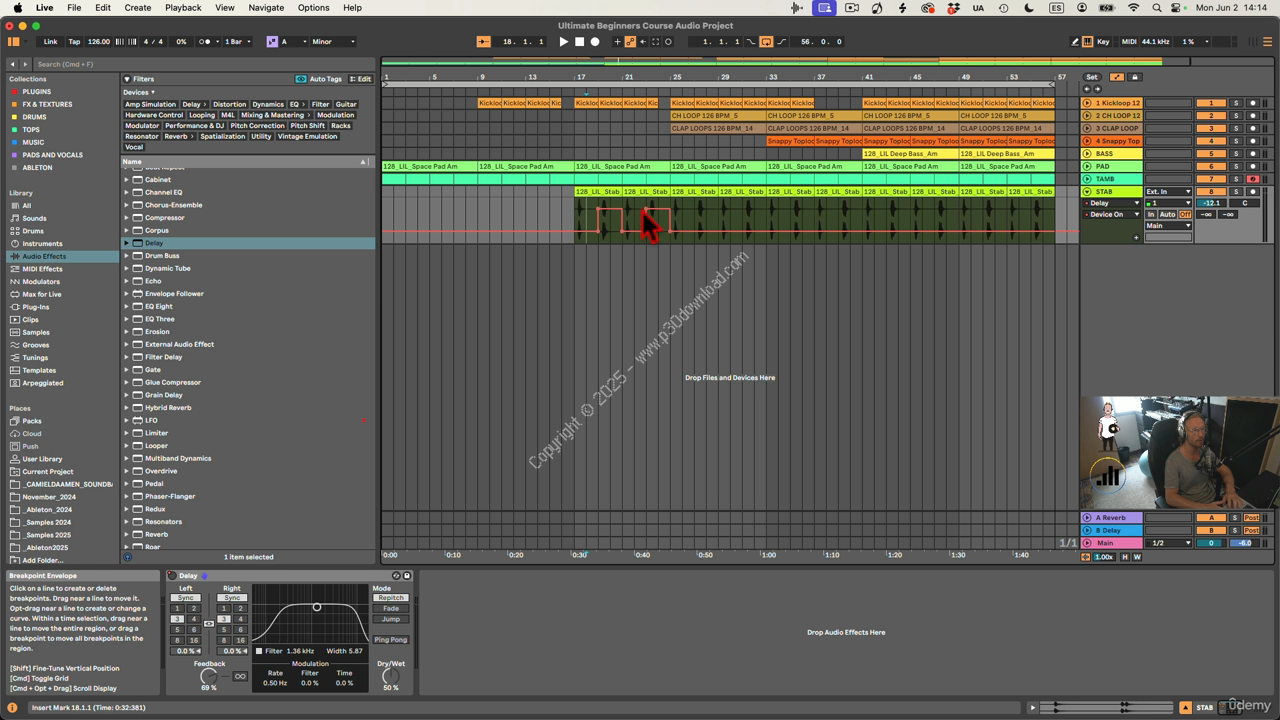Viewport: 1280px width, 720px height.
Task: Open the File menu
Action: 74,7
